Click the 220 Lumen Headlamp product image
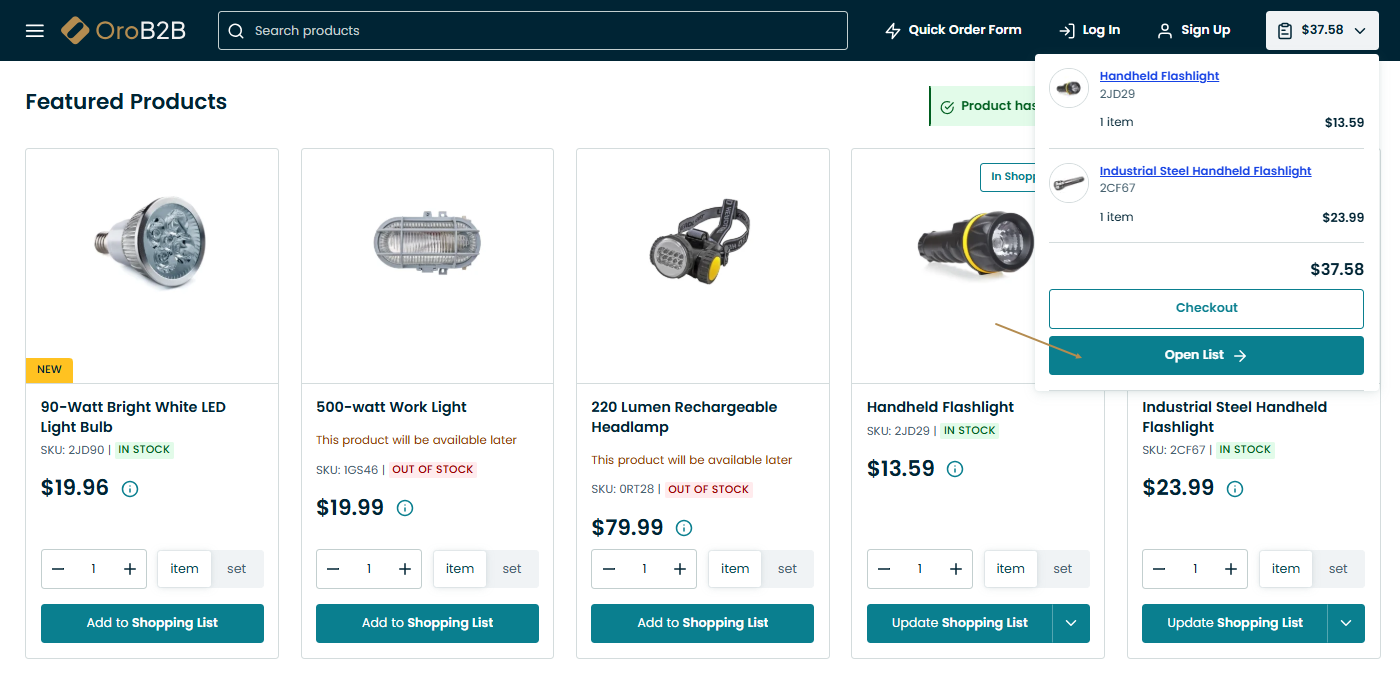This screenshot has width=1400, height=678. [703, 243]
